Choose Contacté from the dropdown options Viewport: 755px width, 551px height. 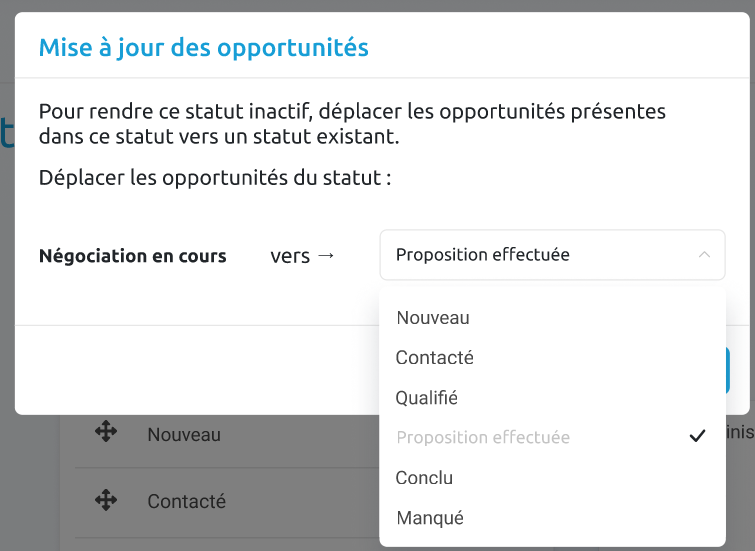point(552,358)
